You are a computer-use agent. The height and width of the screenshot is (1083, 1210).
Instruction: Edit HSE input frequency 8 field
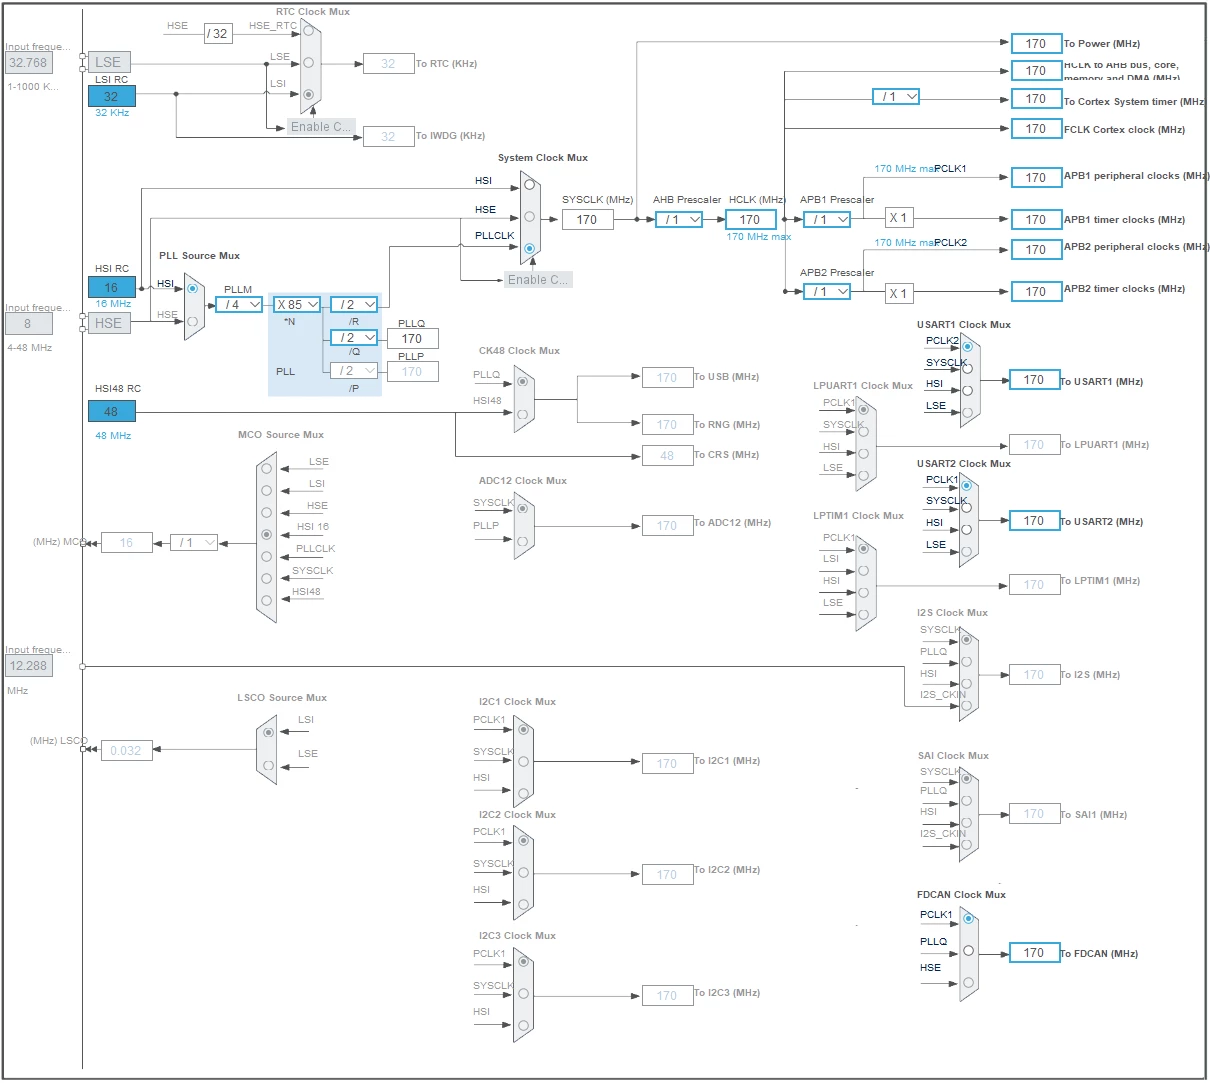click(x=28, y=323)
